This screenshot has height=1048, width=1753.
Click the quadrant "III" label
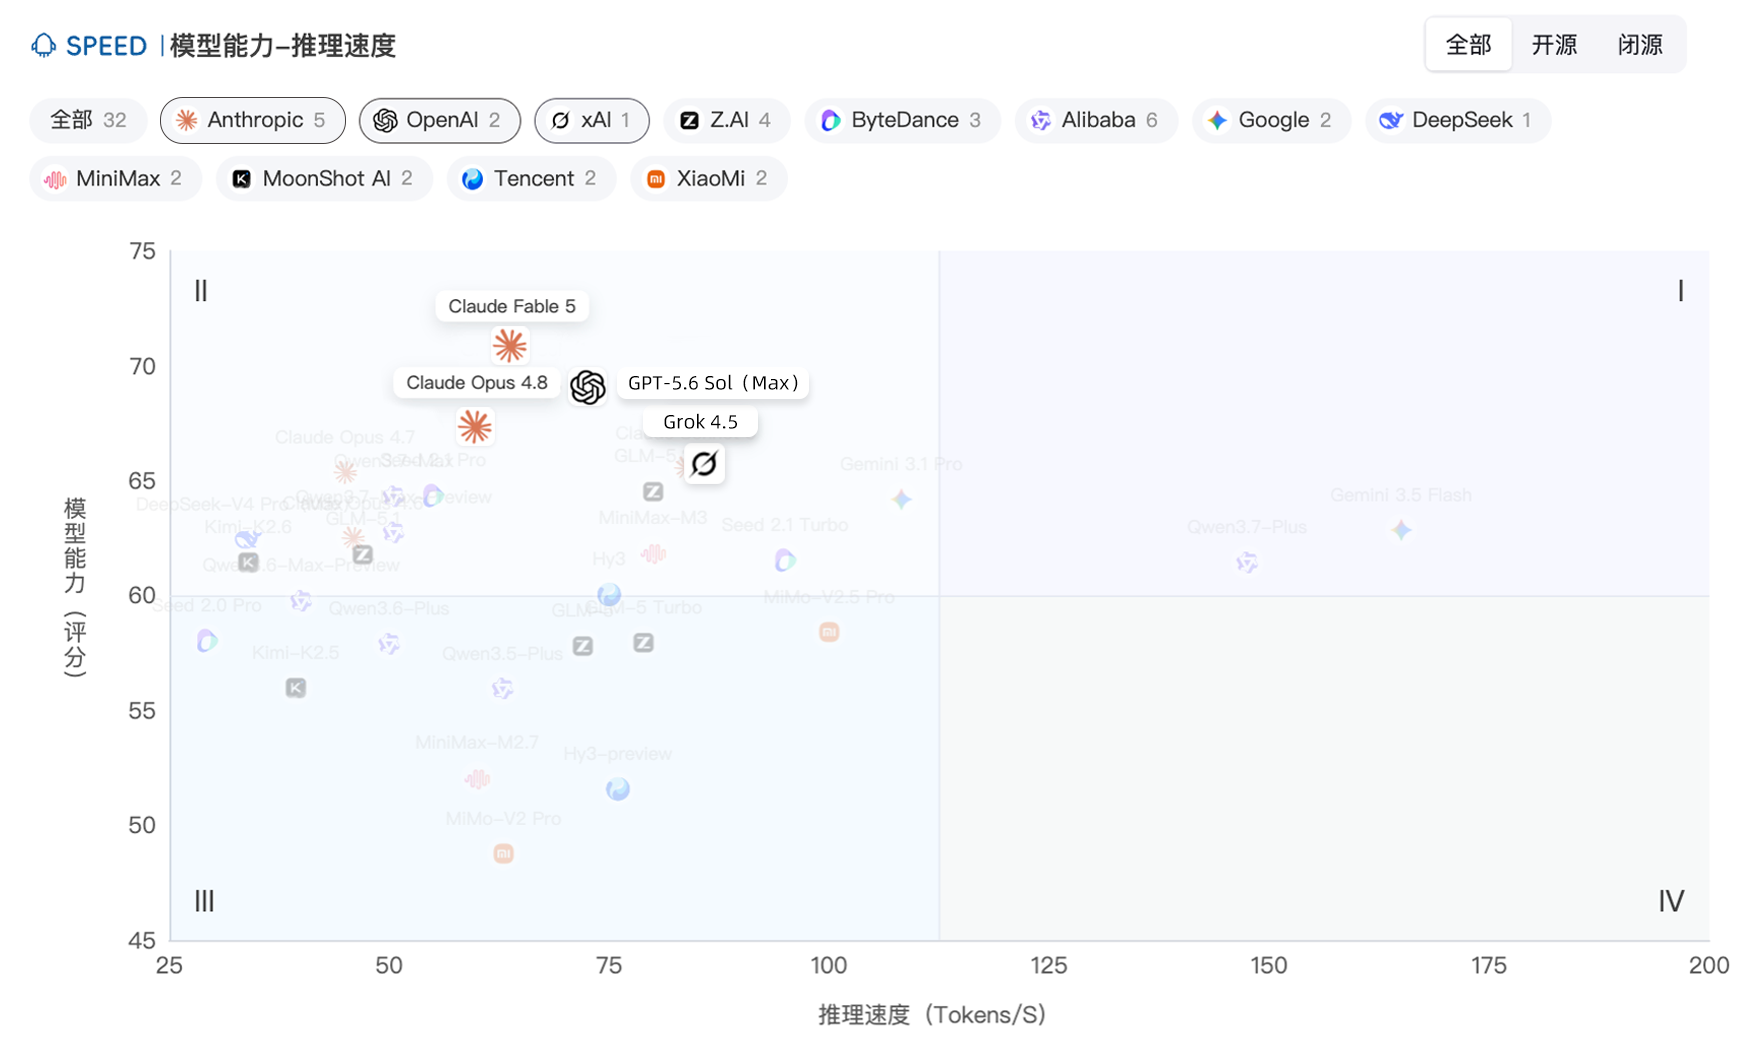point(204,901)
